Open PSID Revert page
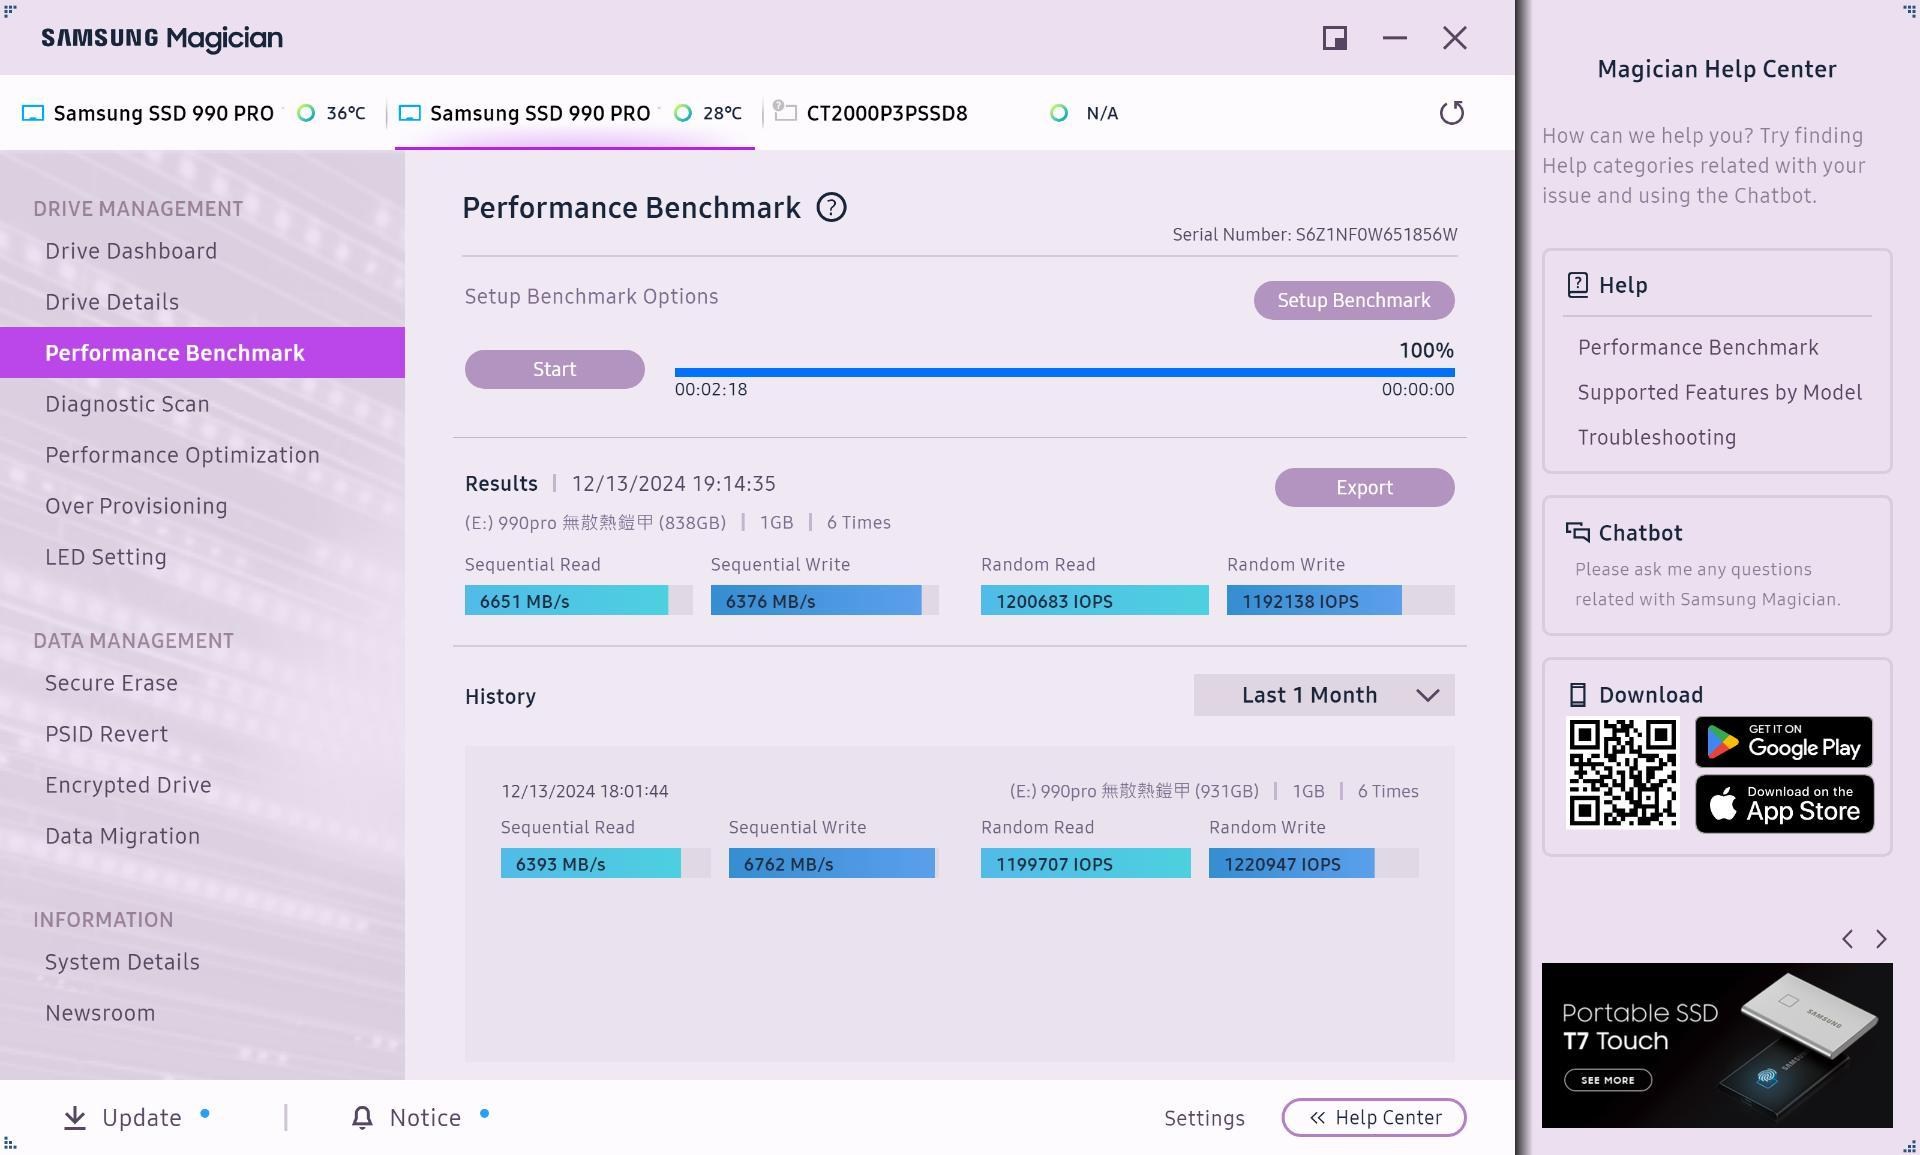 pos(106,734)
